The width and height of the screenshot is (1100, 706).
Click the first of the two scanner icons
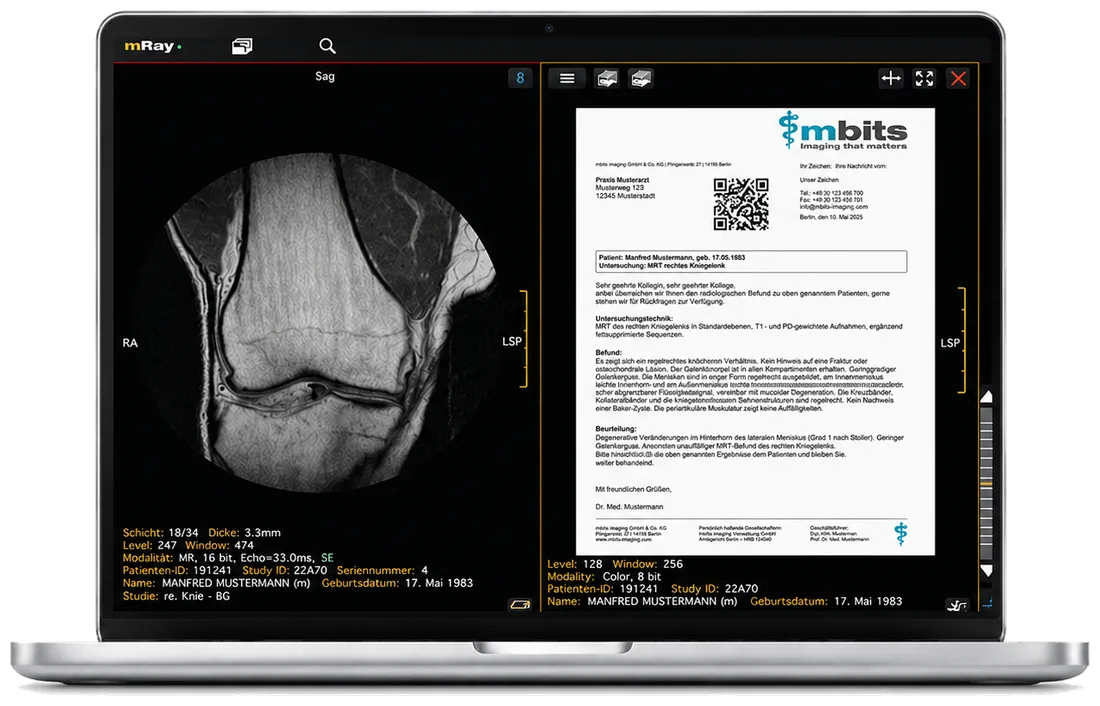[x=607, y=79]
